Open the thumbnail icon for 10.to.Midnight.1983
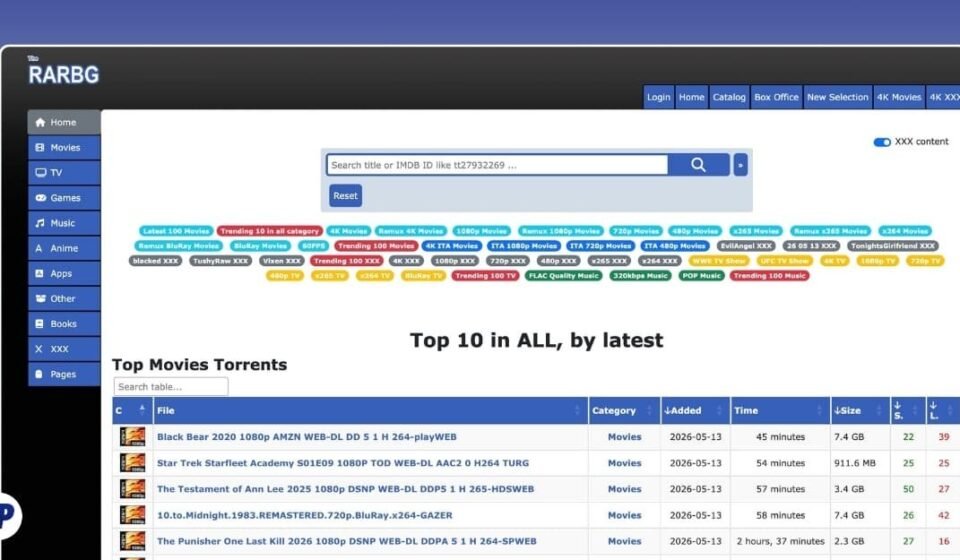 [x=132, y=515]
